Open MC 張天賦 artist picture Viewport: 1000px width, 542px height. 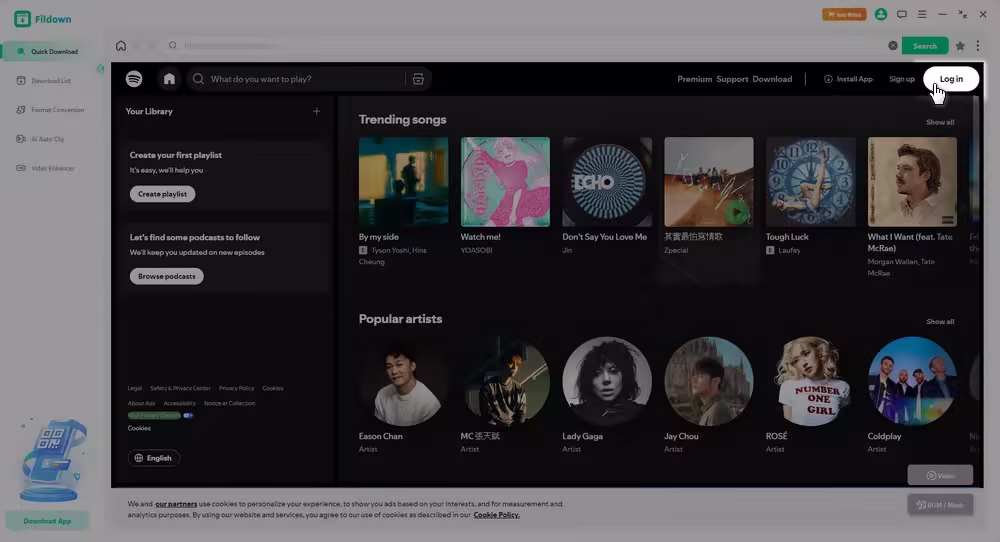click(x=505, y=381)
